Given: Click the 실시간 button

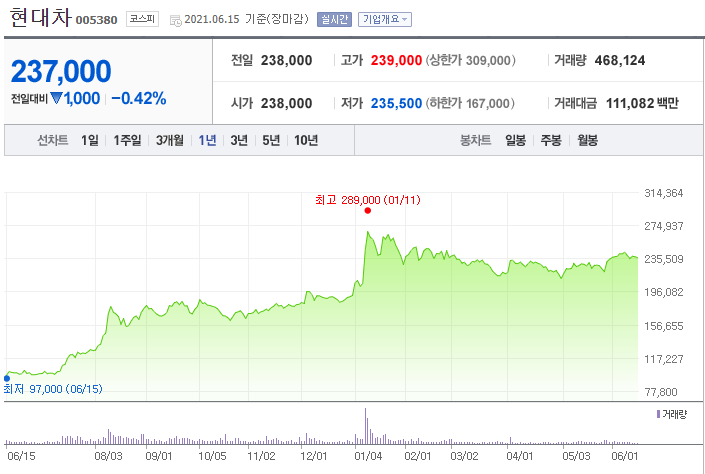Looking at the screenshot, I should coord(334,19).
